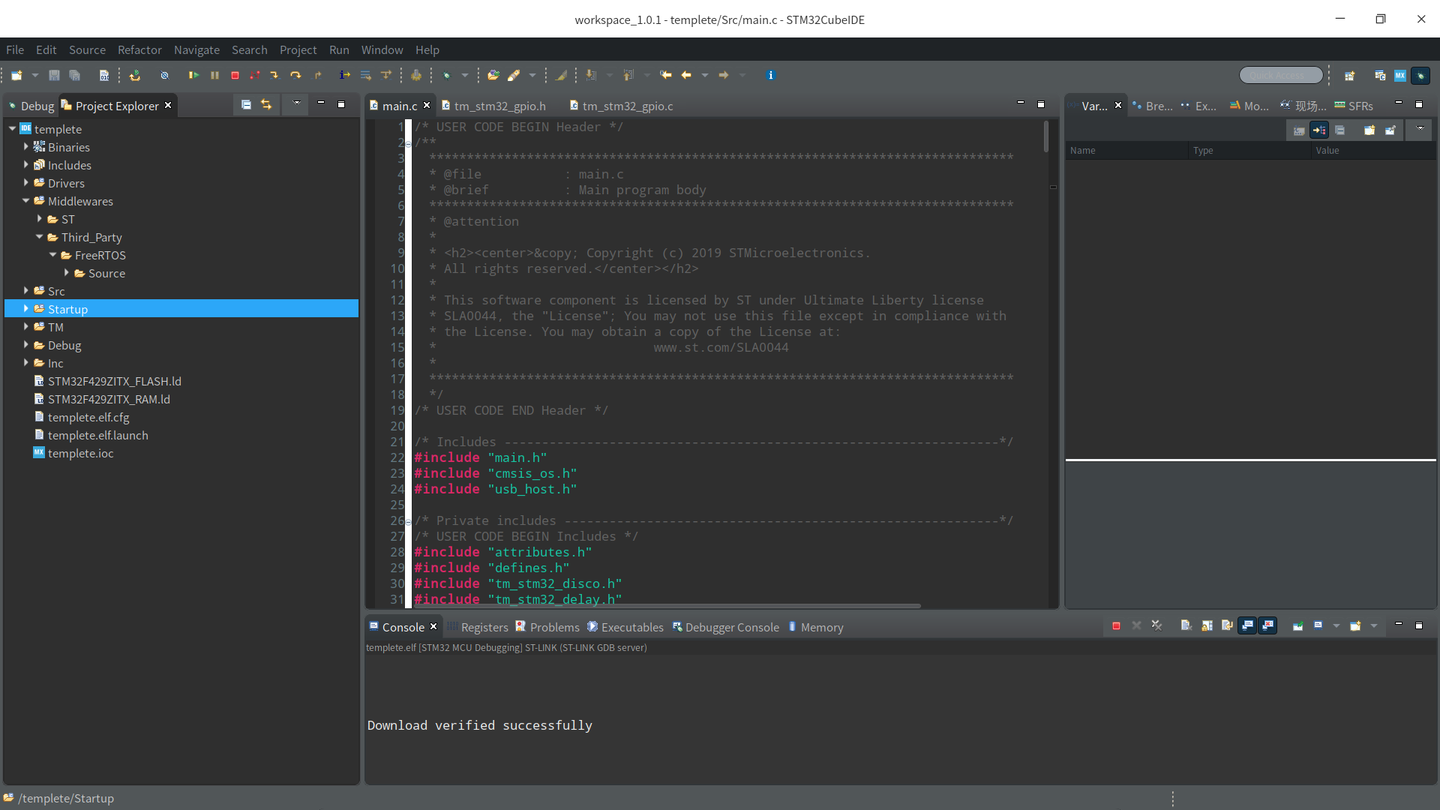The width and height of the screenshot is (1440, 810).
Task: Toggle Scroll Lock in the Console toolbar
Action: [1206, 626]
